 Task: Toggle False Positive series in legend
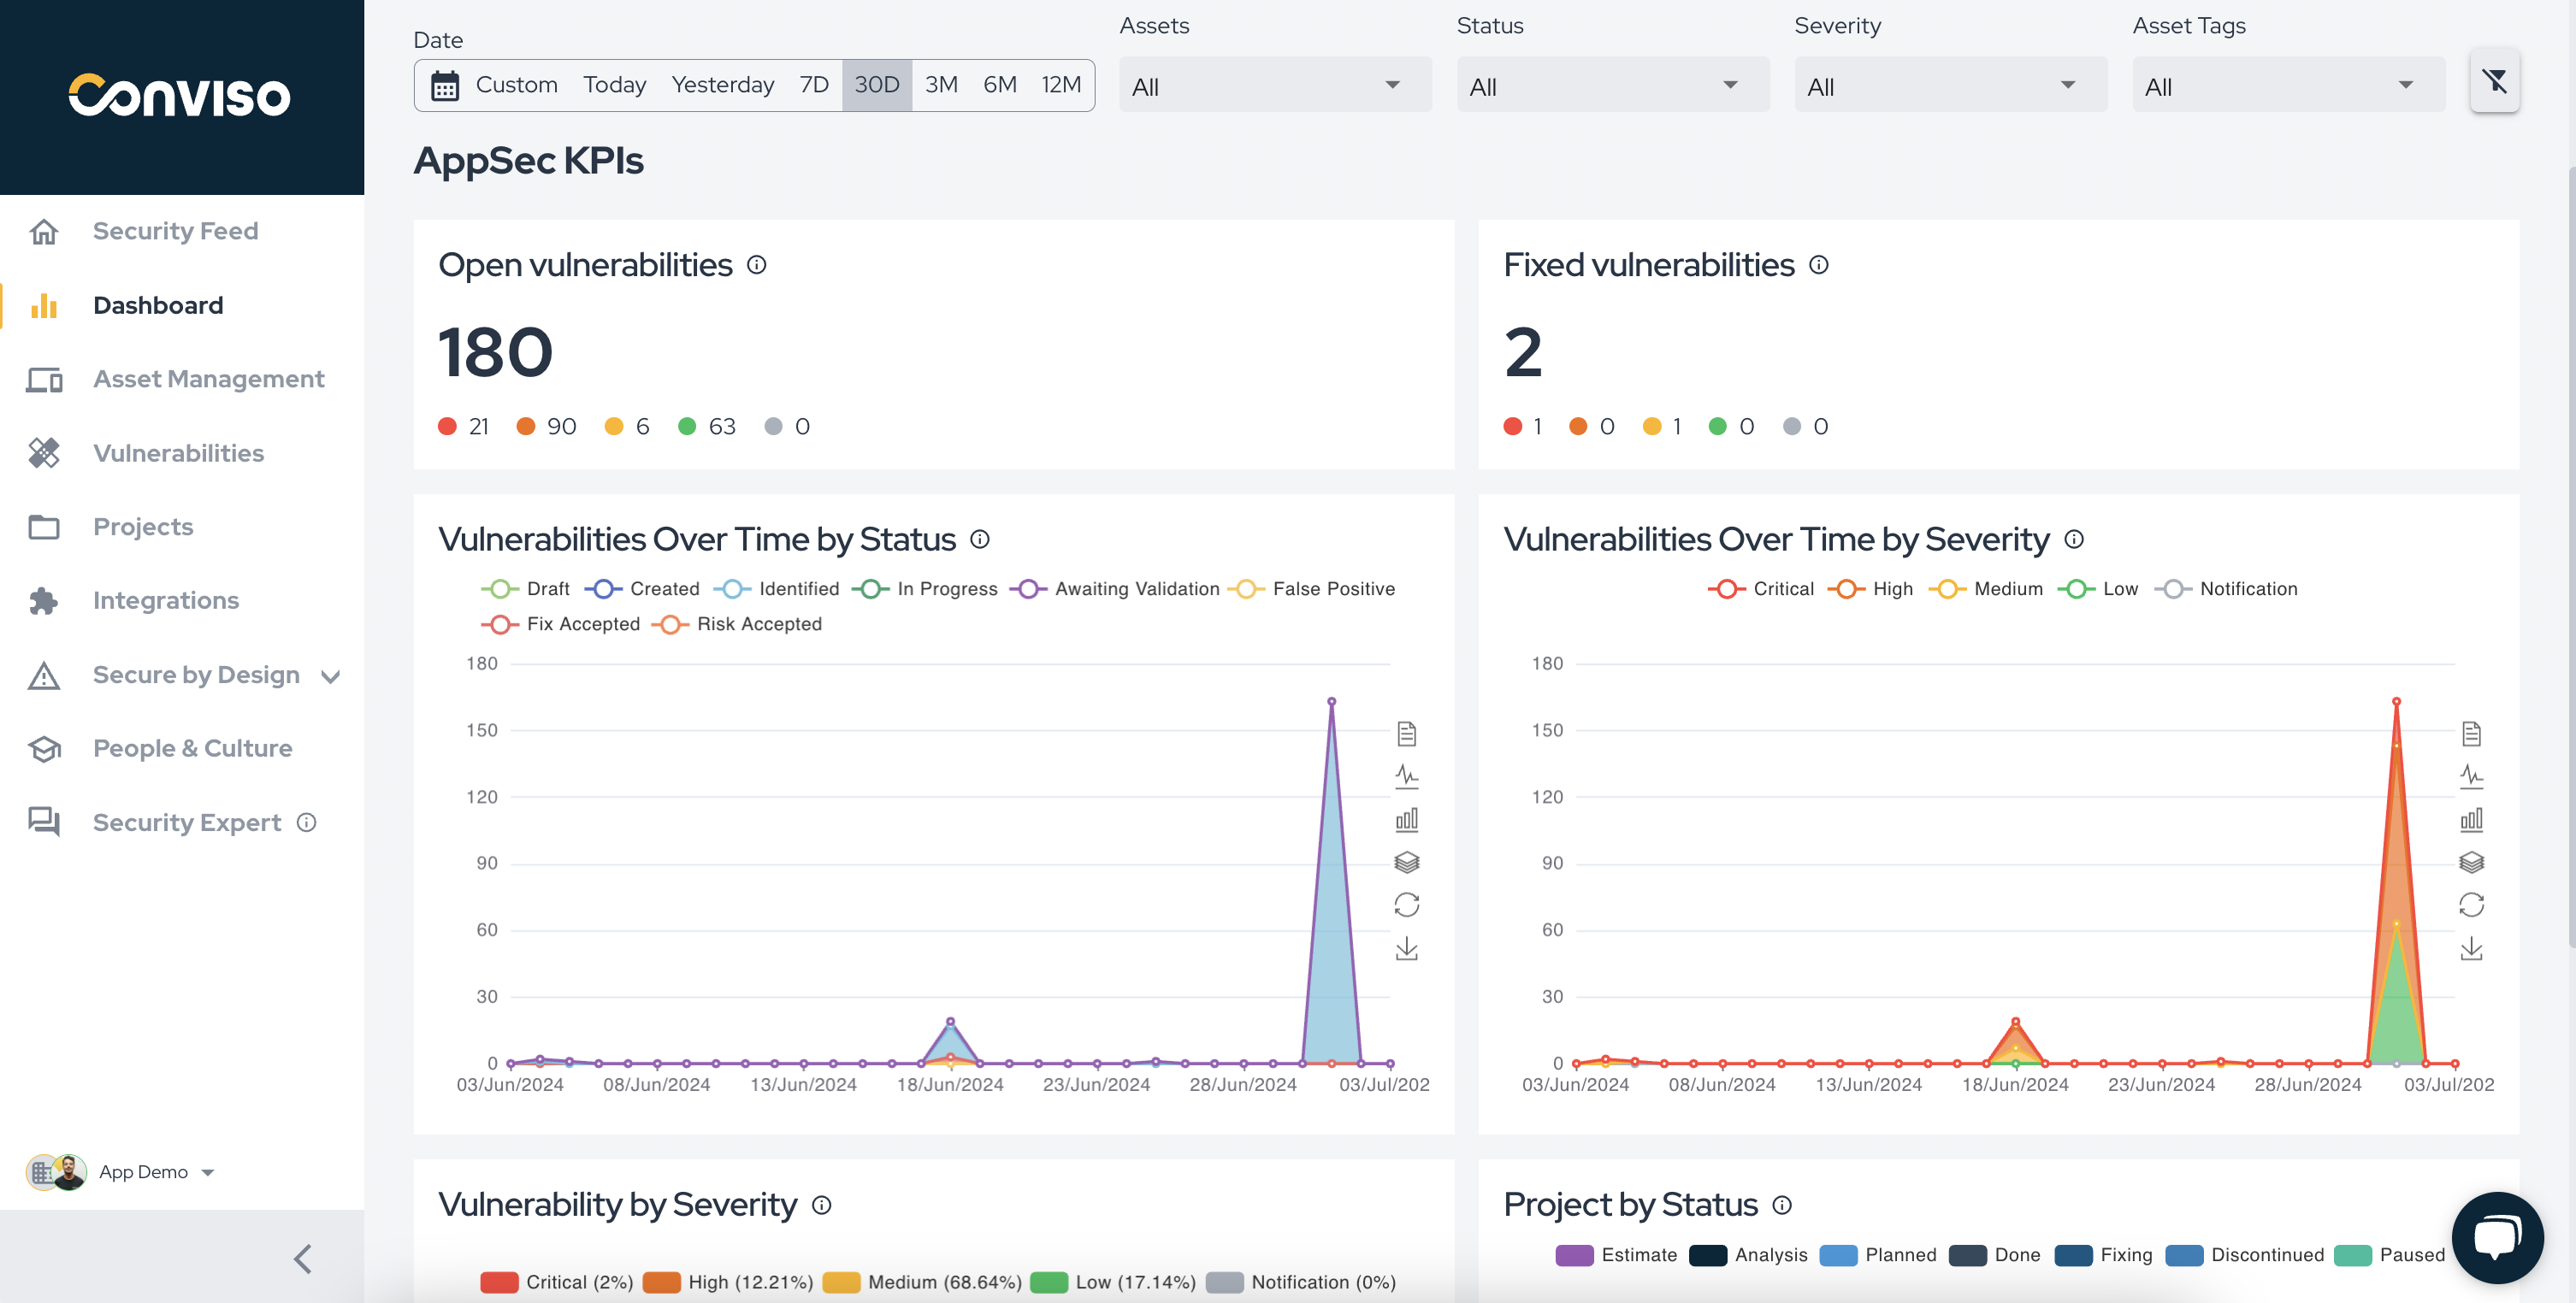(1311, 589)
